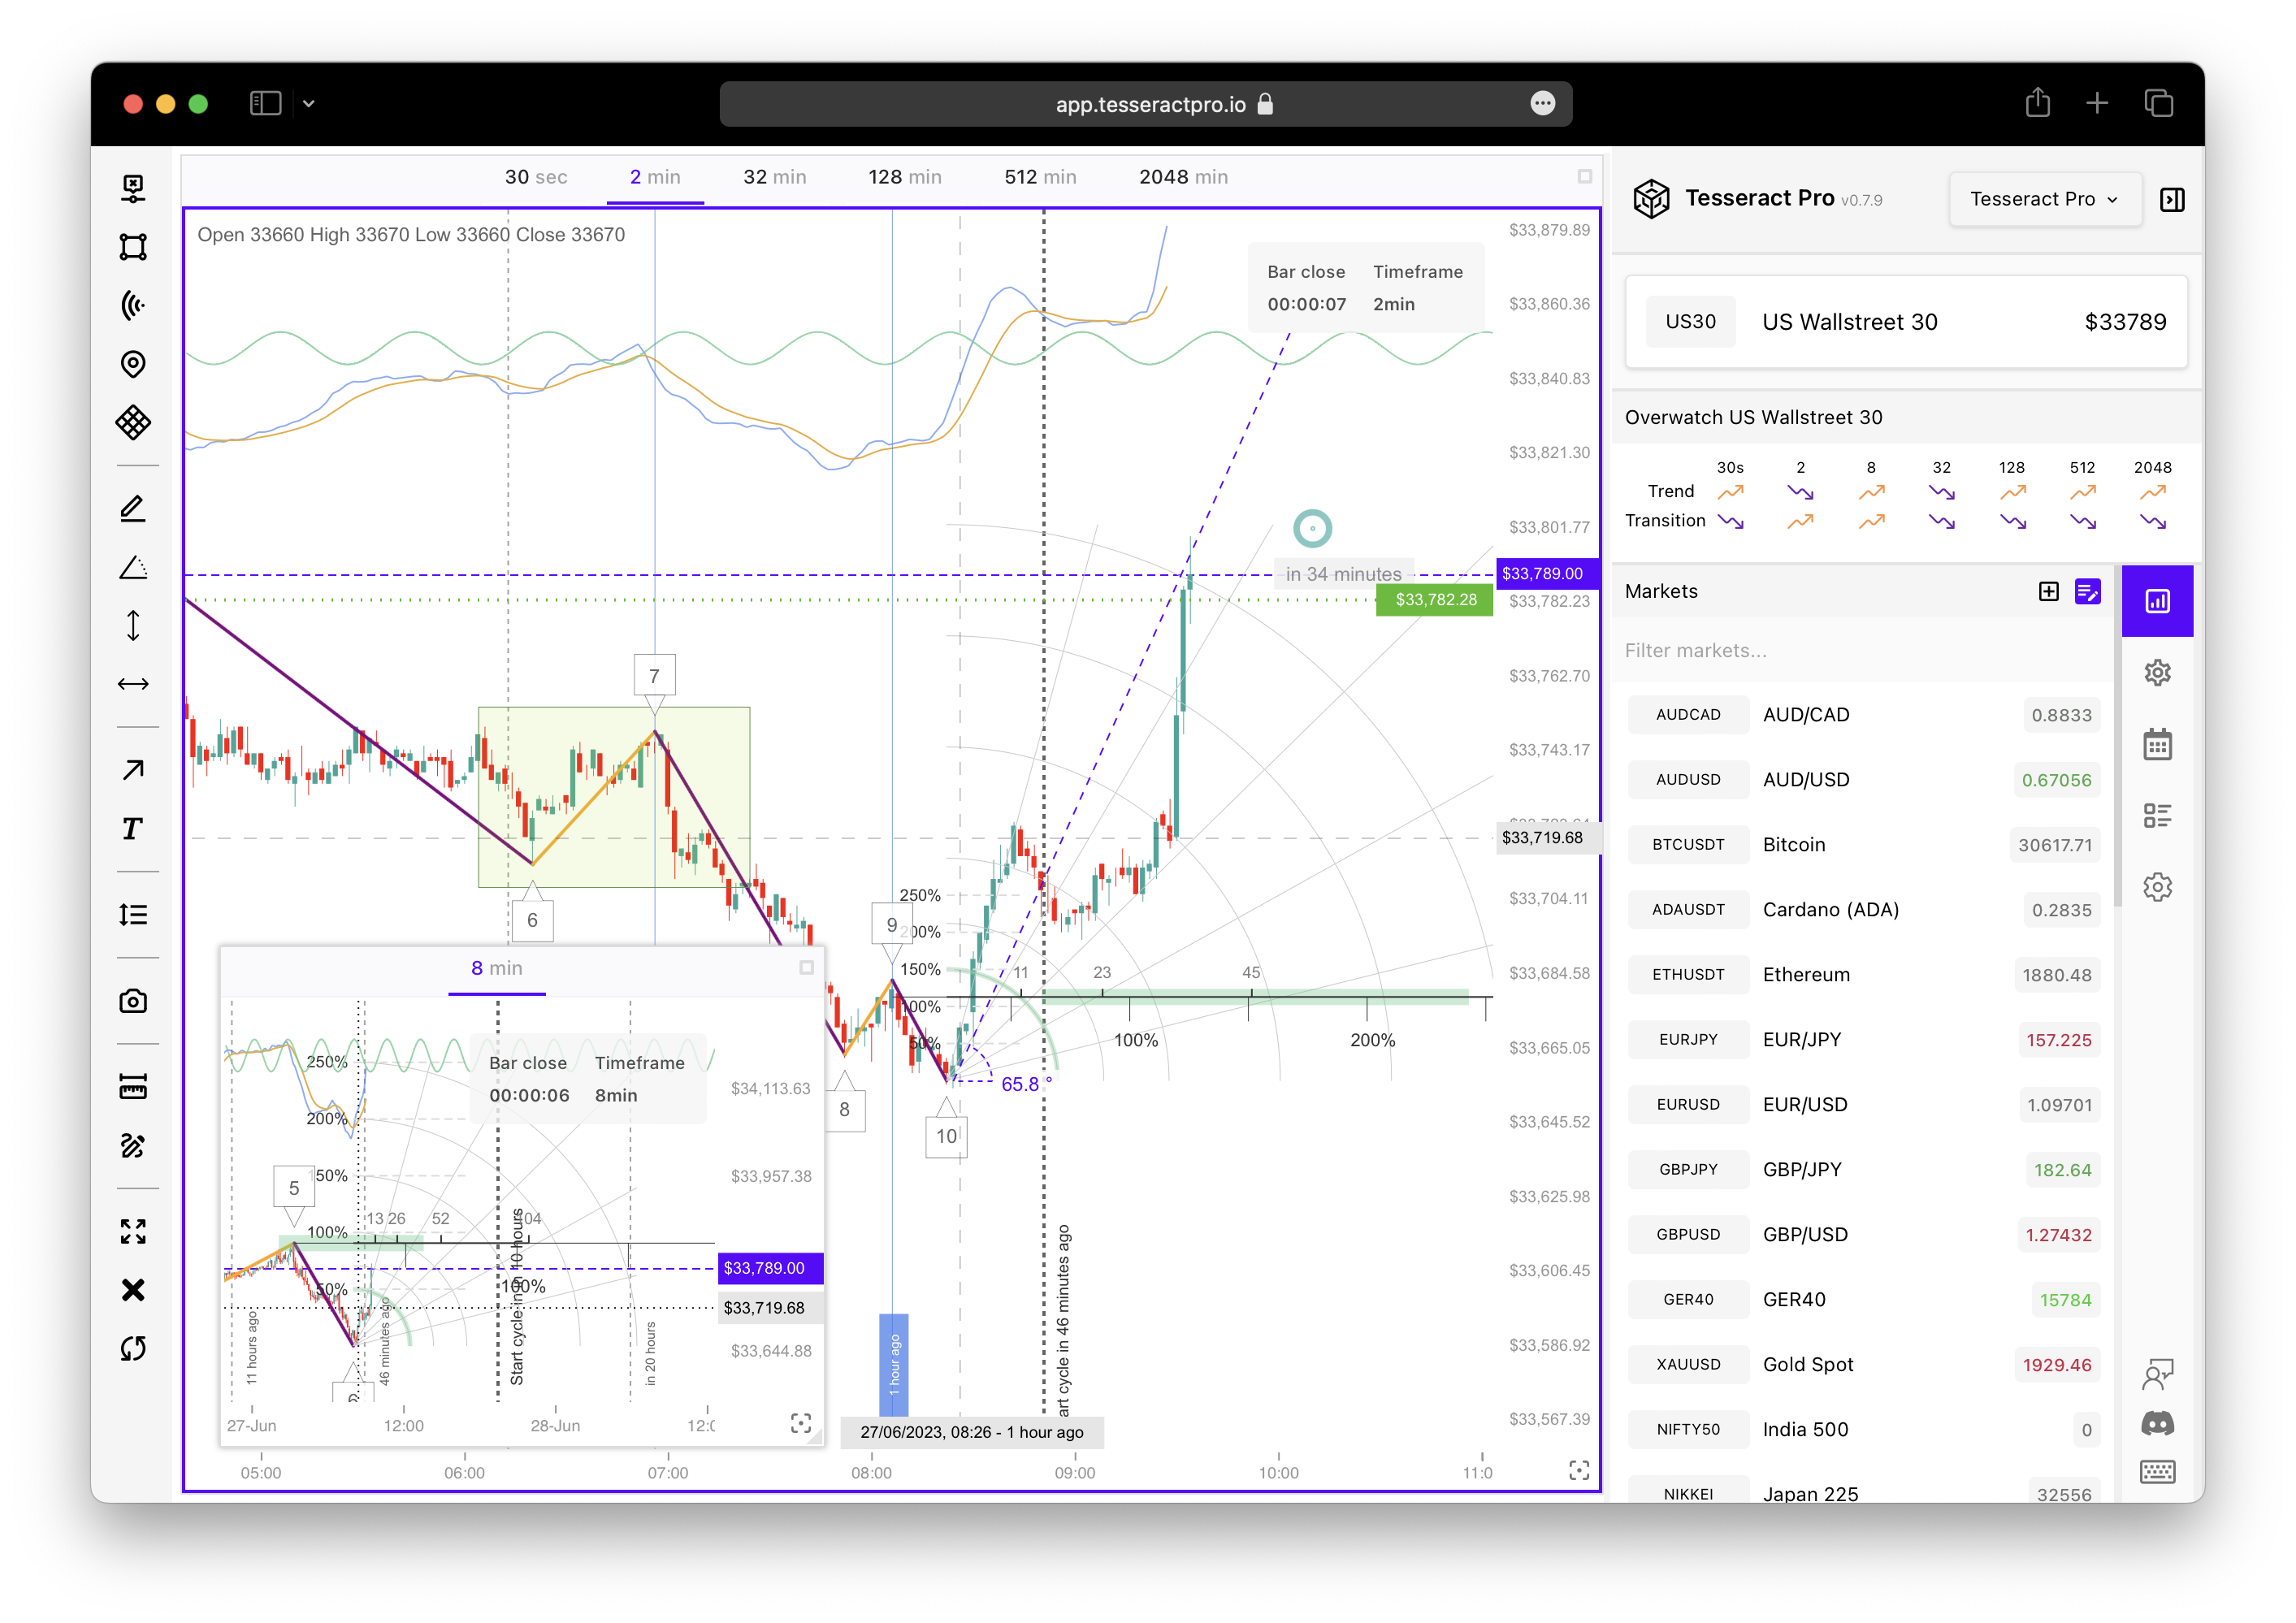Toggle the 8 min mini chart maximize square
Viewport: 2296px width, 1623px height.
click(807, 968)
